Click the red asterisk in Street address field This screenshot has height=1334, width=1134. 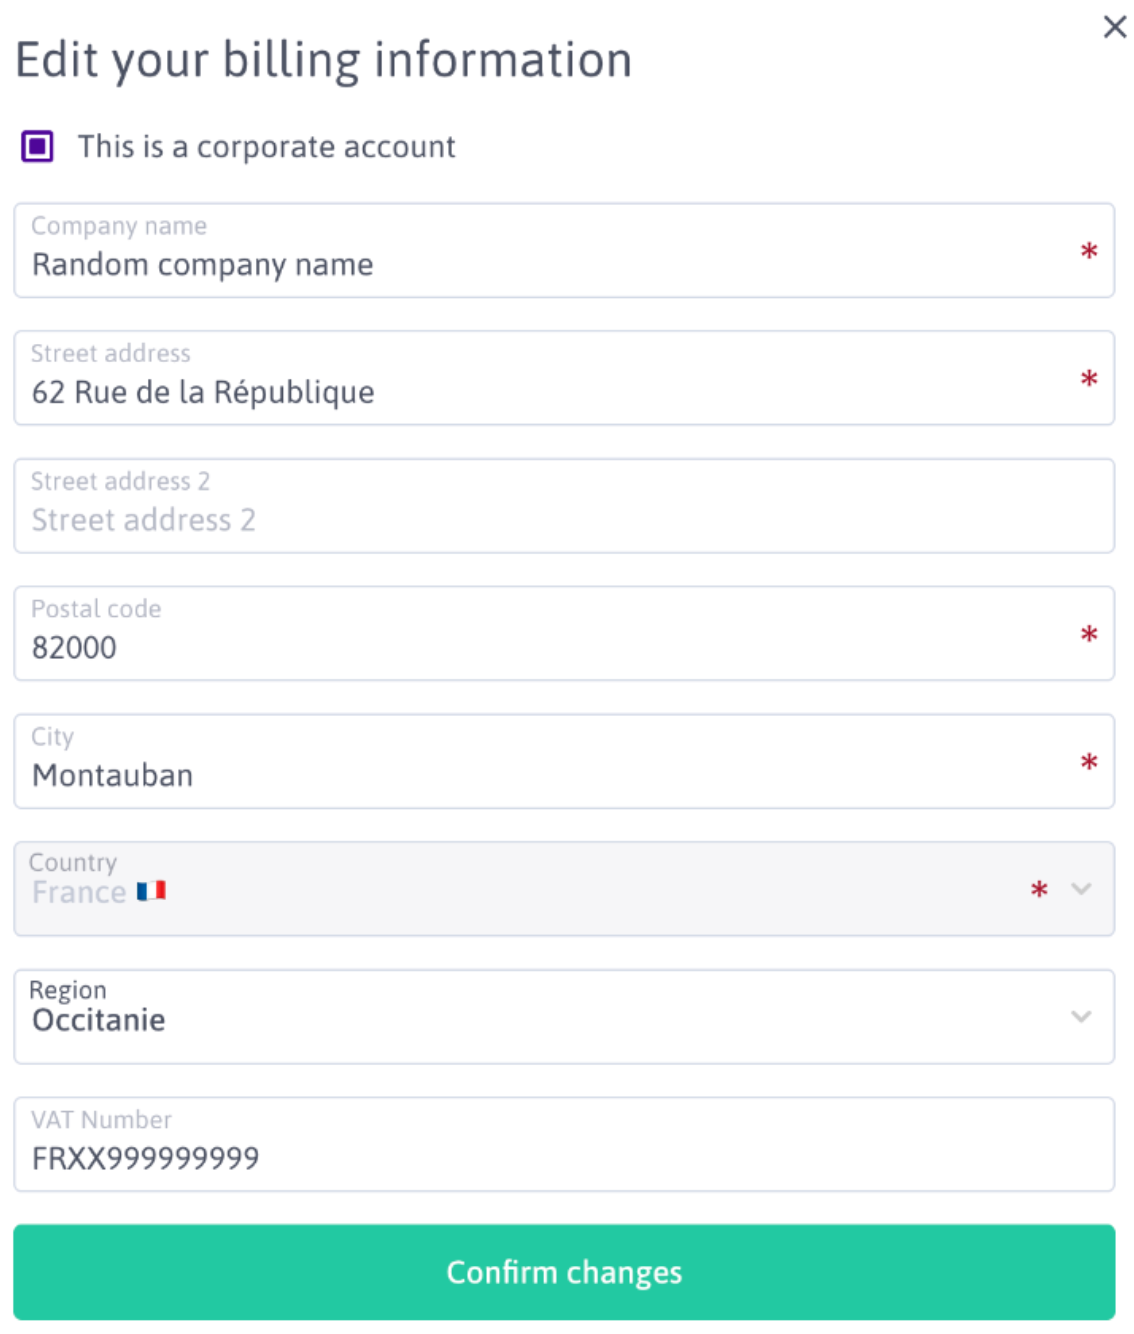pyautogui.click(x=1089, y=380)
